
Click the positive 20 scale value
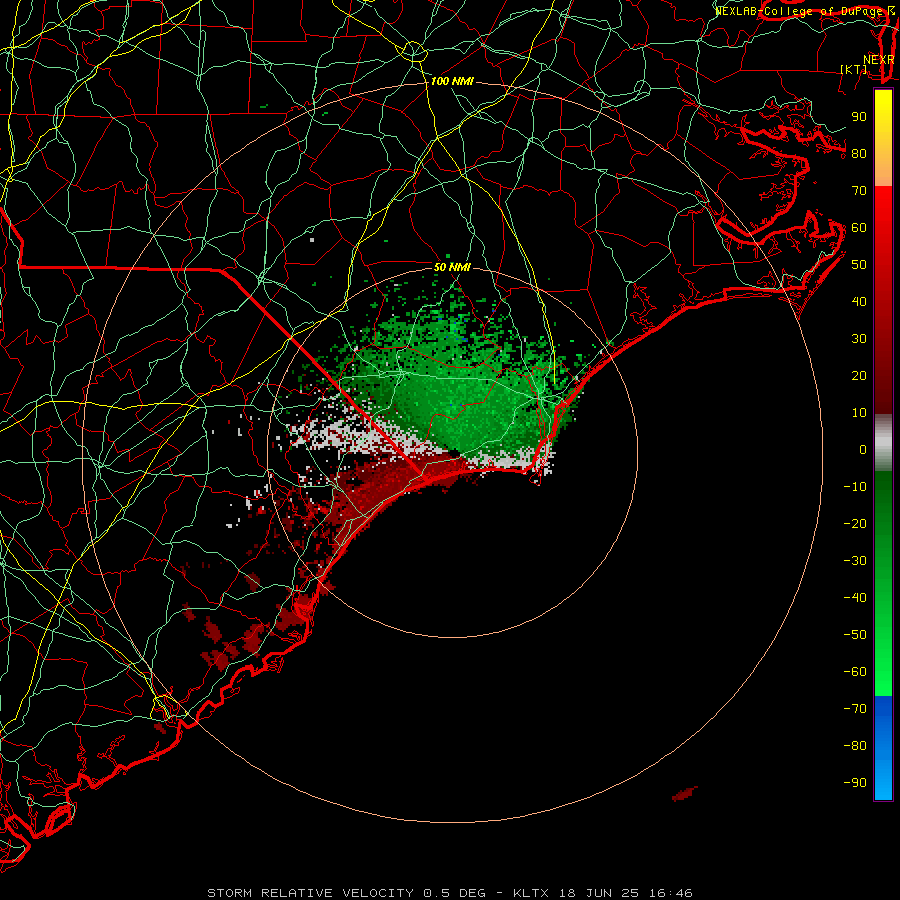click(859, 376)
